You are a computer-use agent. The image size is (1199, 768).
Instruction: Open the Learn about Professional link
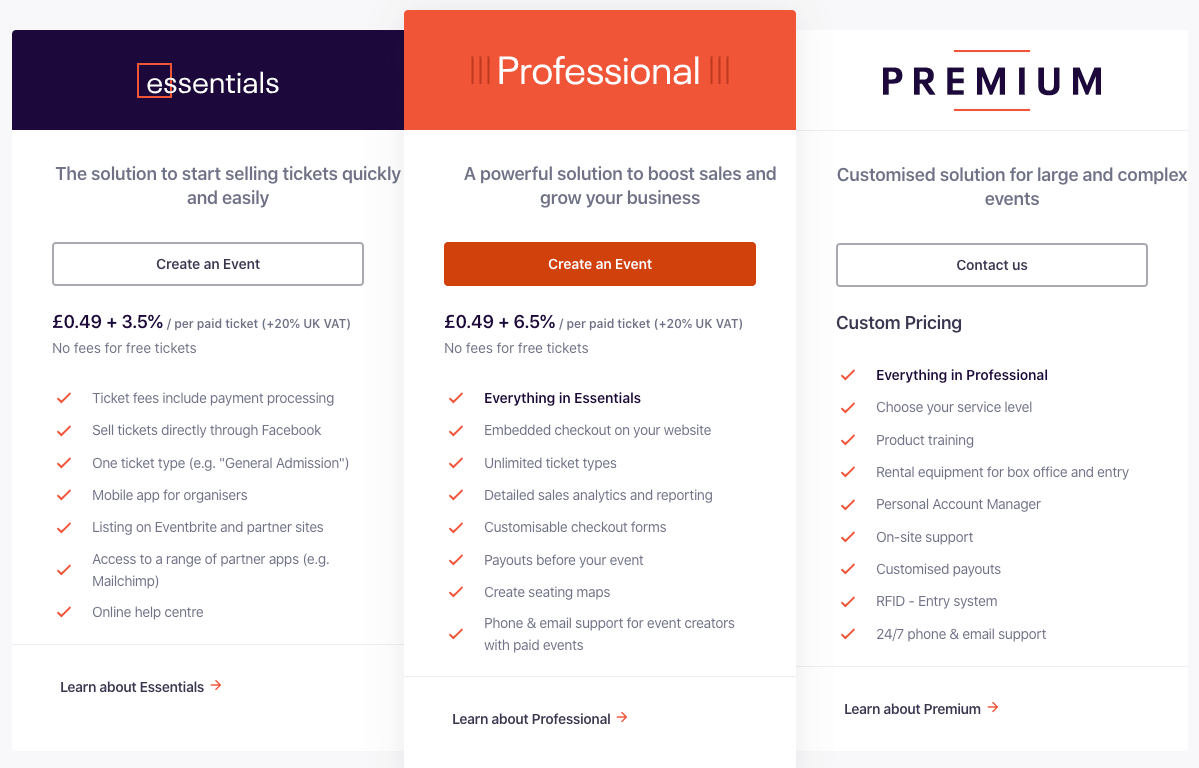tap(531, 719)
